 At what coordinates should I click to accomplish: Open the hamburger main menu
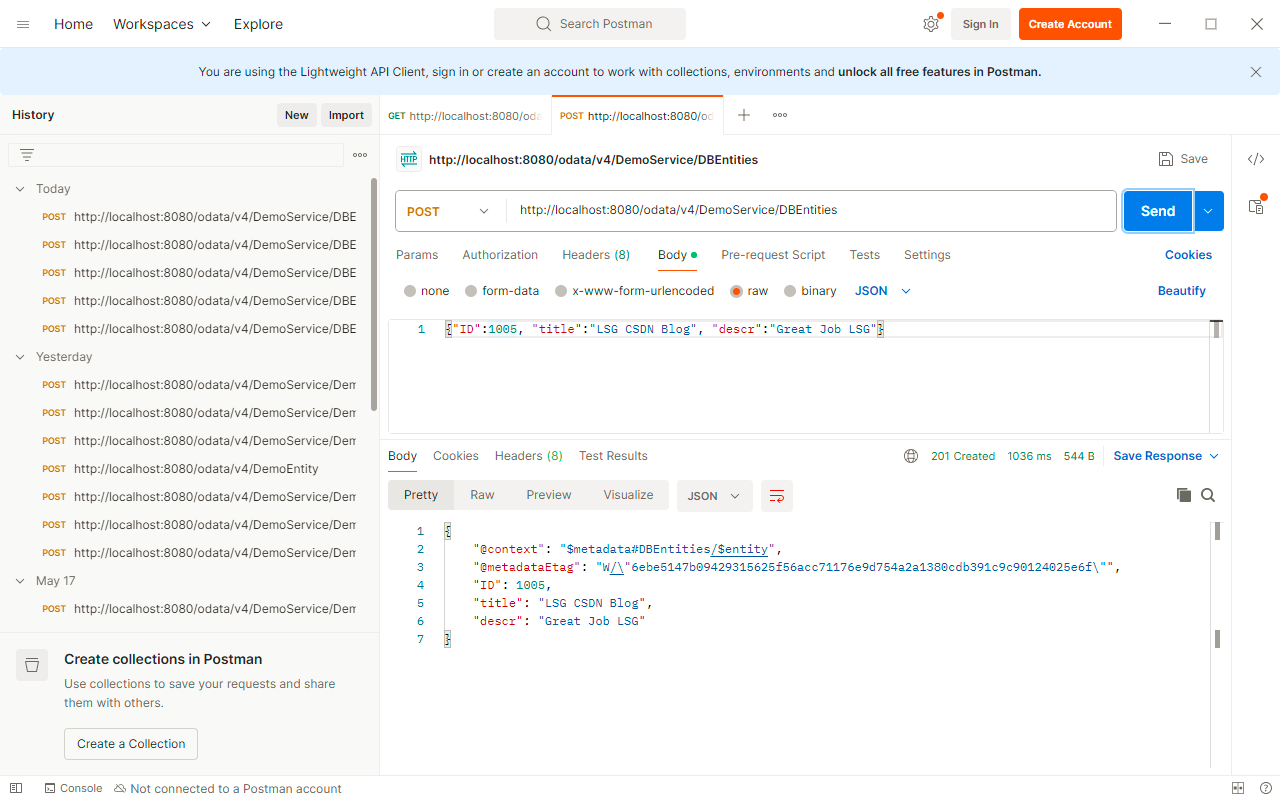(23, 24)
